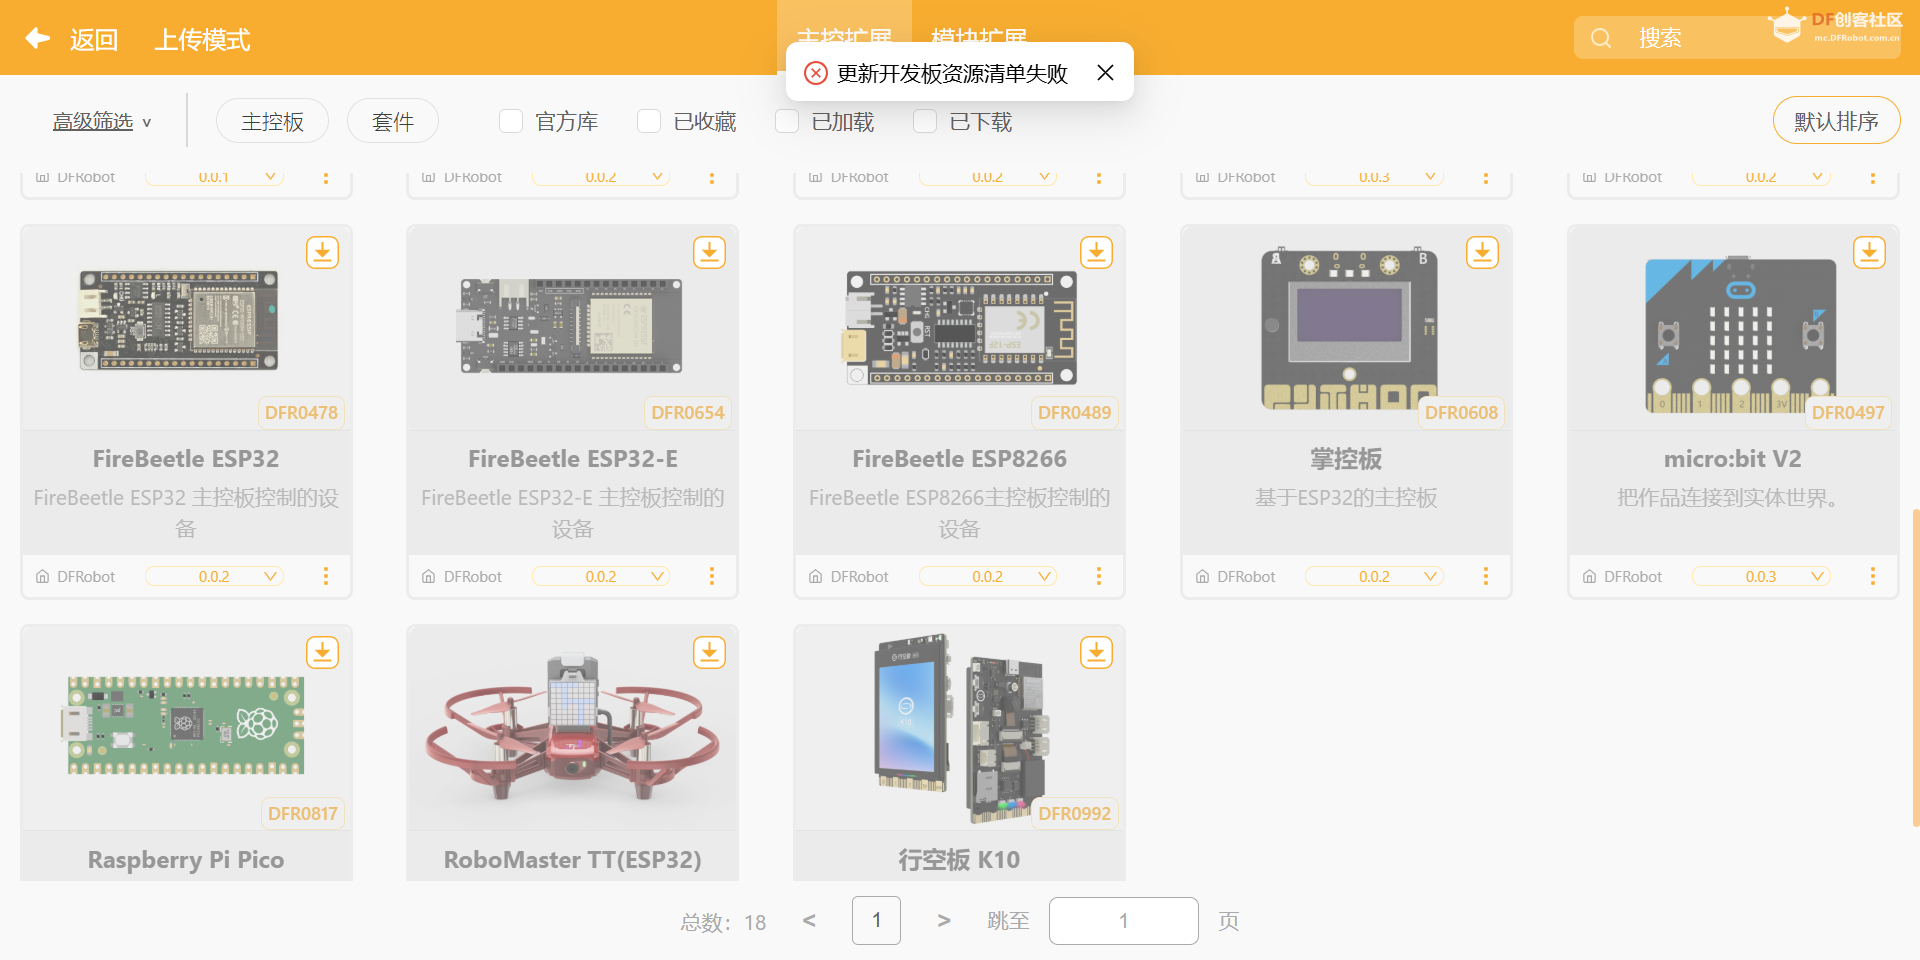Download the 行空板 K10 board
1920x960 pixels.
(x=1096, y=652)
